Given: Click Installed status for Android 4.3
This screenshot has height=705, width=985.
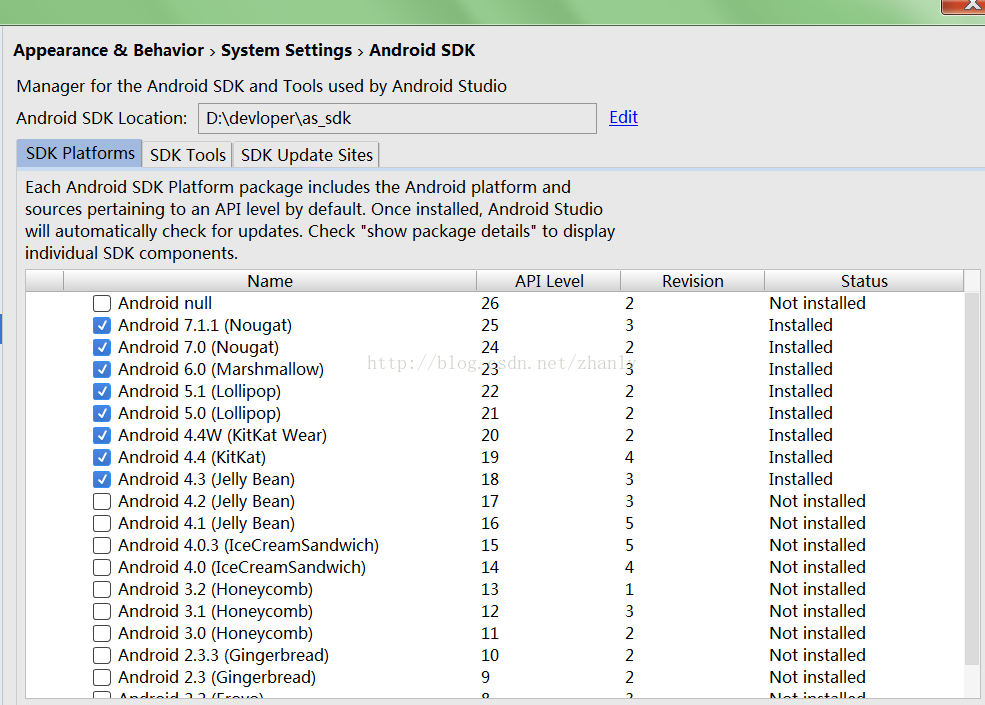Looking at the screenshot, I should click(x=801, y=479).
